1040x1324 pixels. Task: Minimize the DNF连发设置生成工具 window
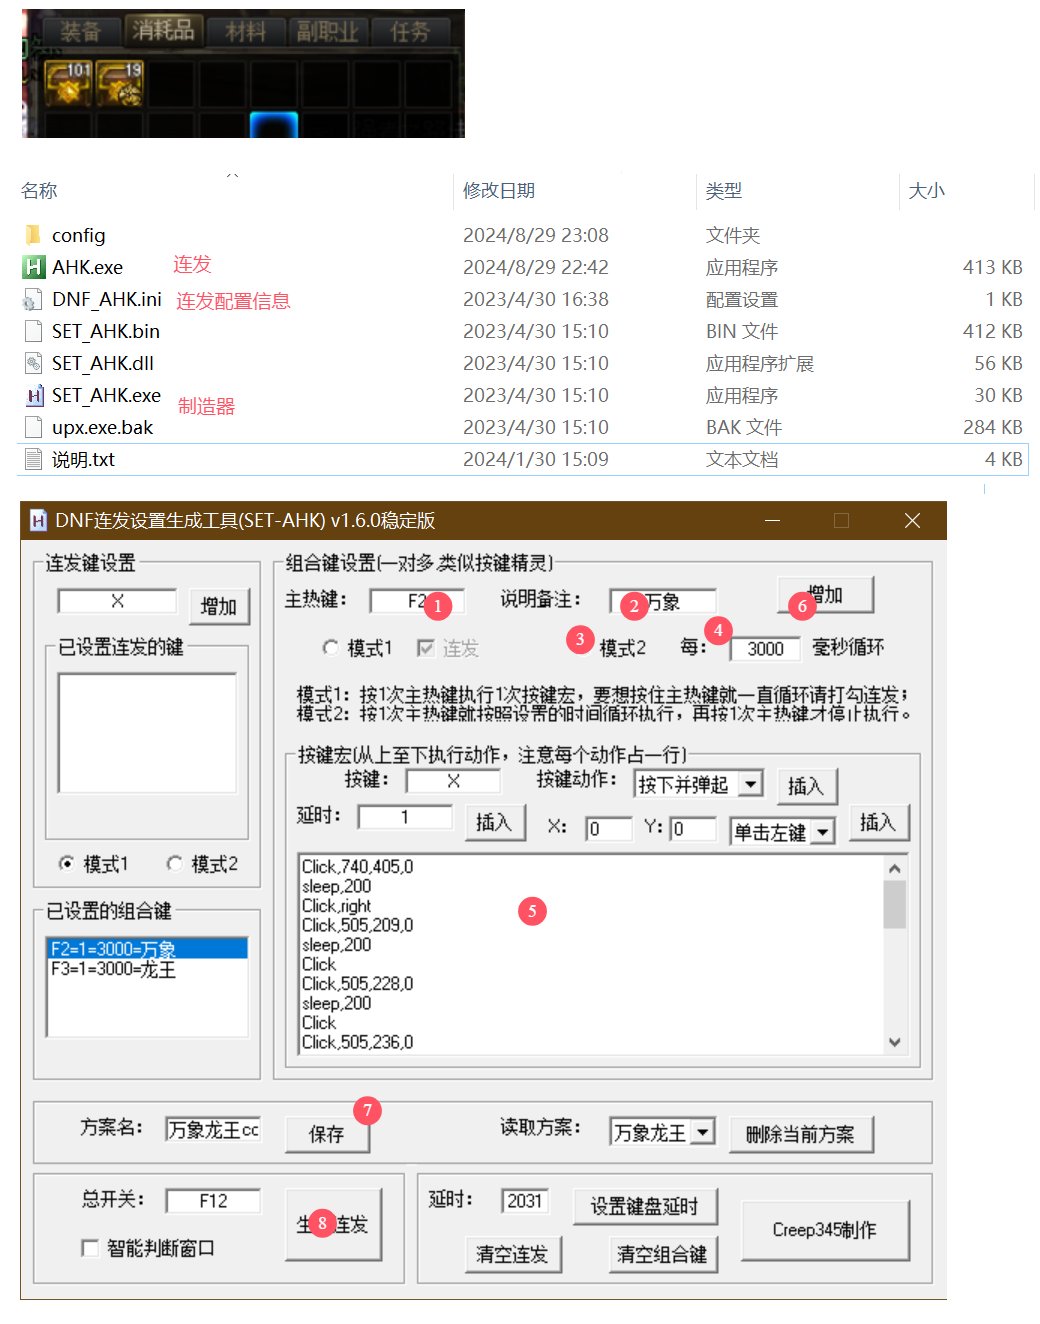coord(773,520)
